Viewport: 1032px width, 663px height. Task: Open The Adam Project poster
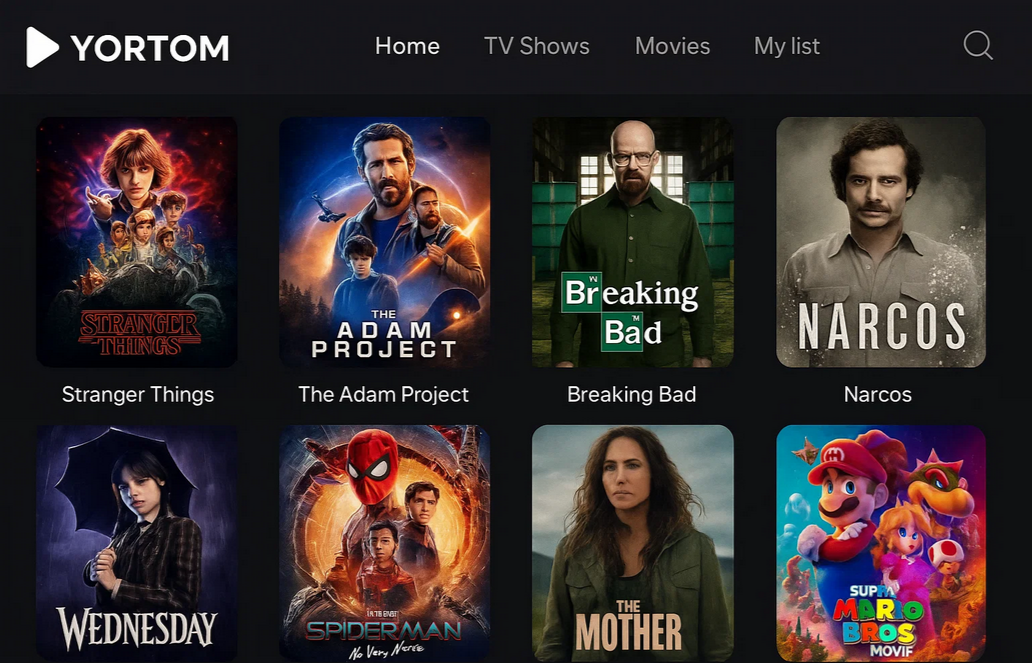384,242
